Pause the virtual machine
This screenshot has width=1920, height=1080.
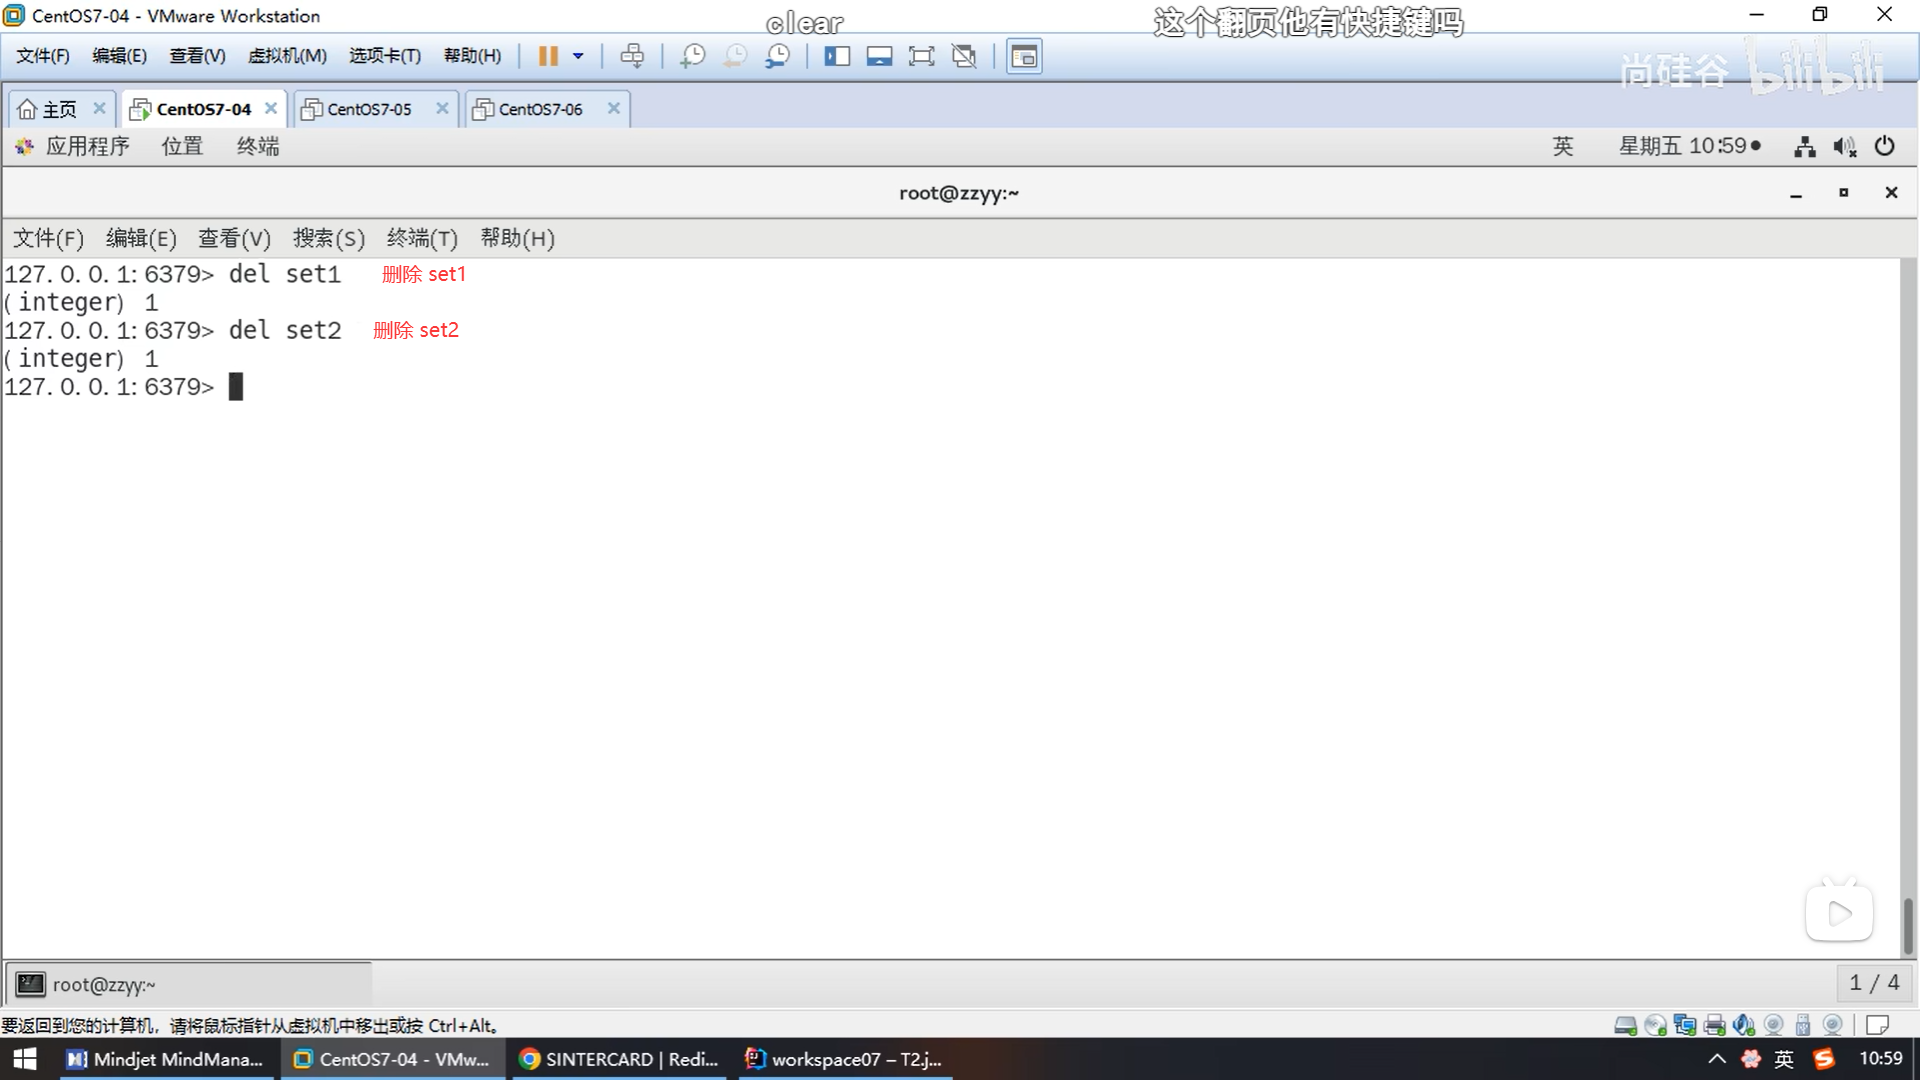547,56
